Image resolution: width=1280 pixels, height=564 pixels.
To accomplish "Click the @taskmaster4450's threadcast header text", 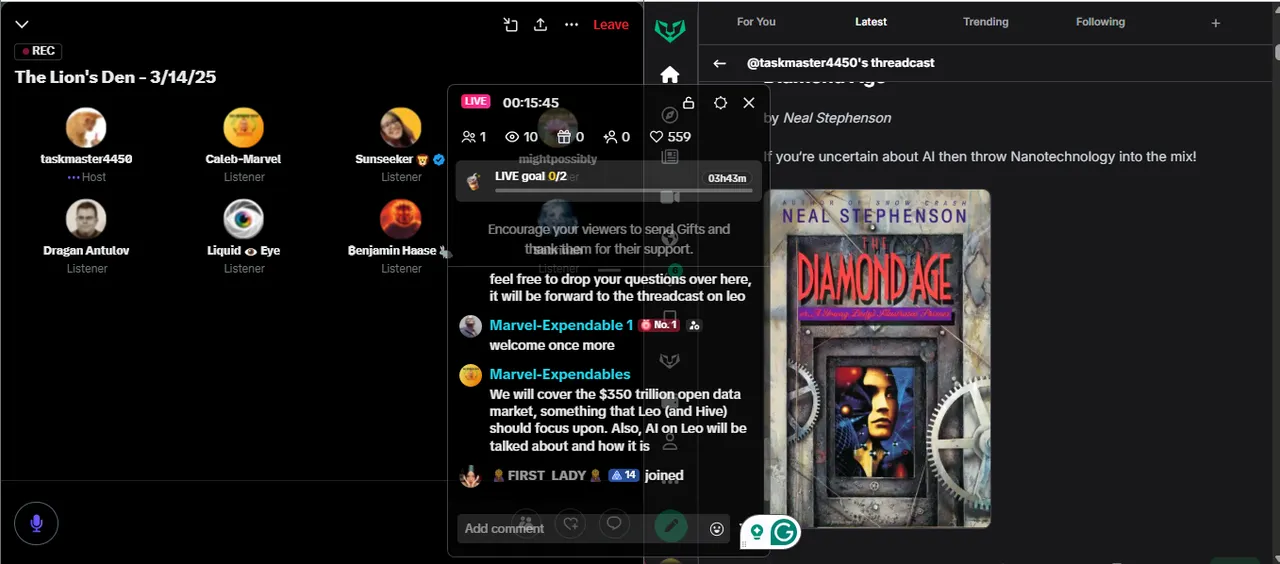I will (x=840, y=63).
